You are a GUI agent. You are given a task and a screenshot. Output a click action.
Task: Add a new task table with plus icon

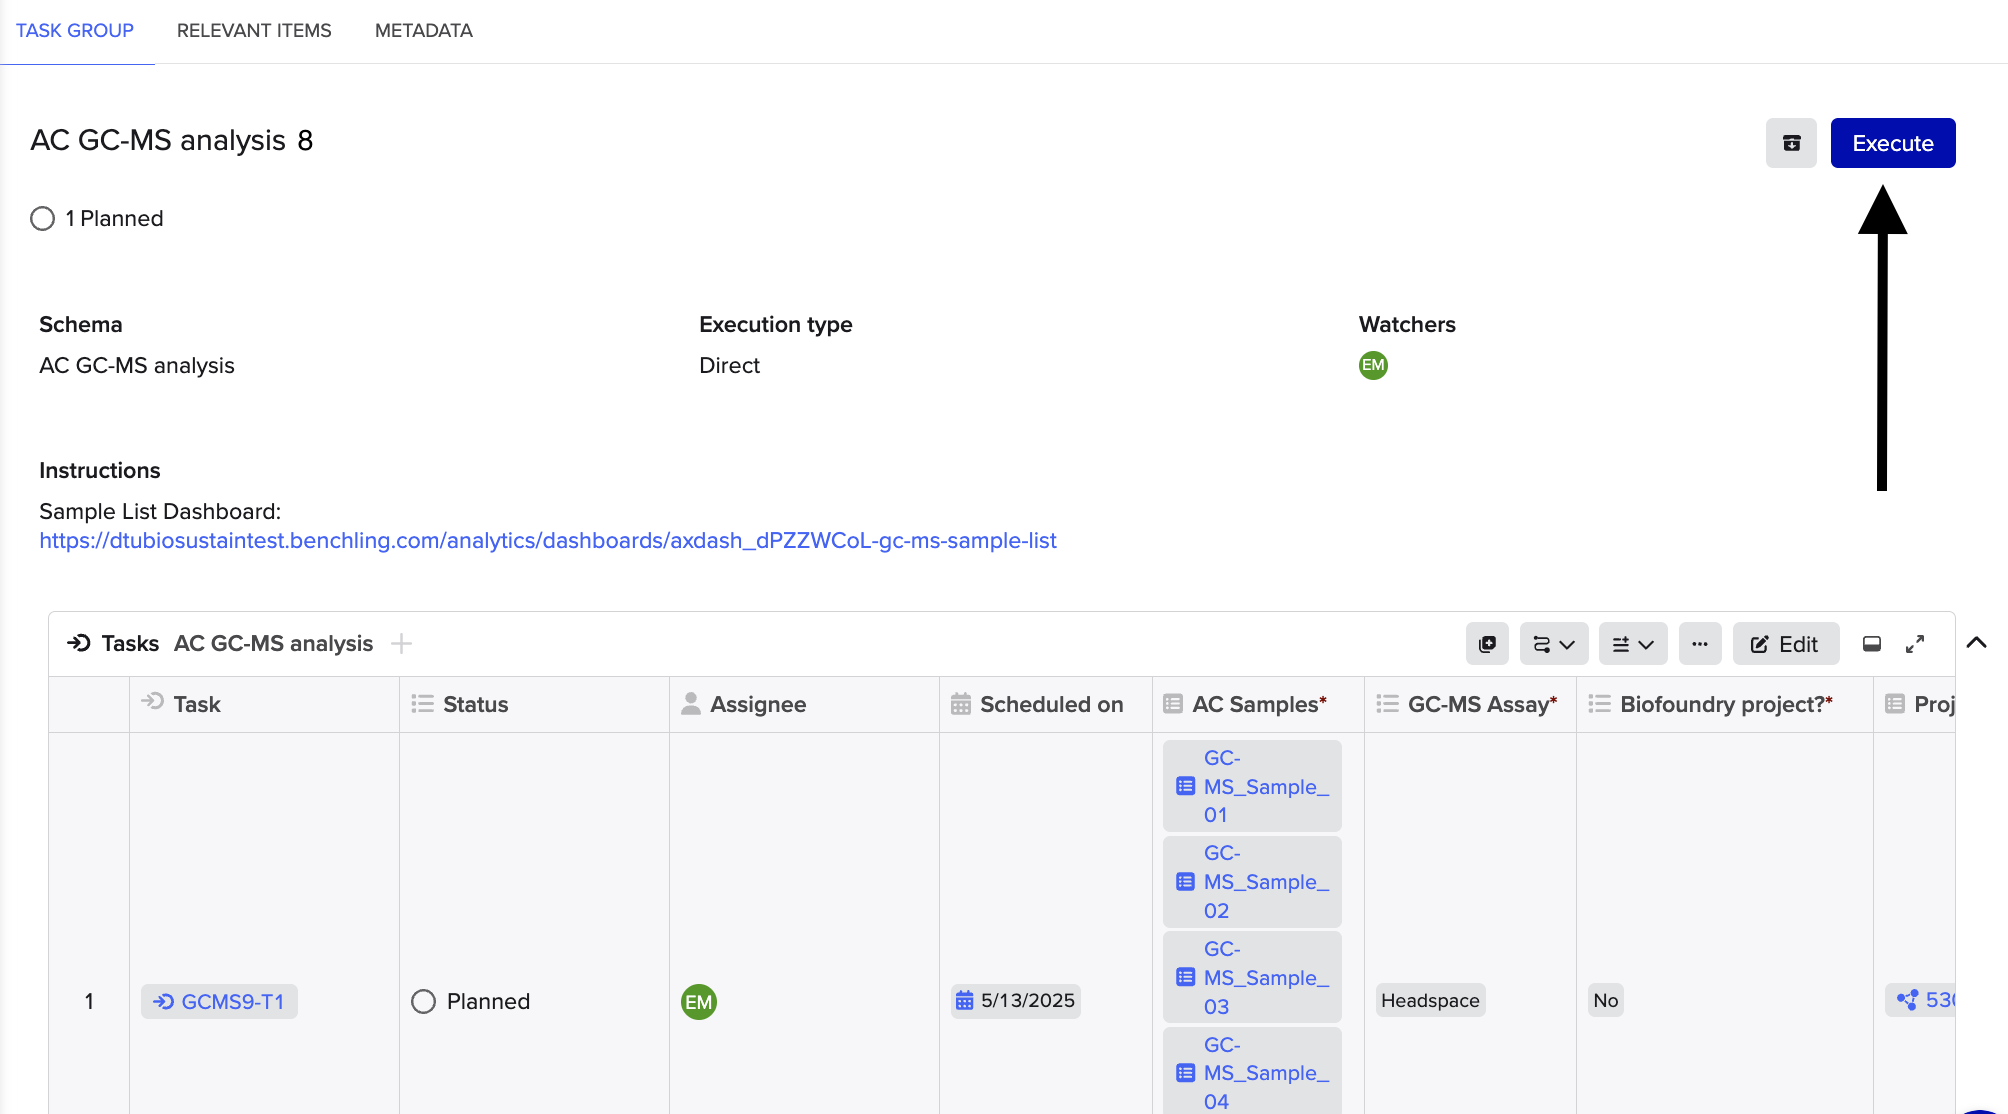point(401,643)
